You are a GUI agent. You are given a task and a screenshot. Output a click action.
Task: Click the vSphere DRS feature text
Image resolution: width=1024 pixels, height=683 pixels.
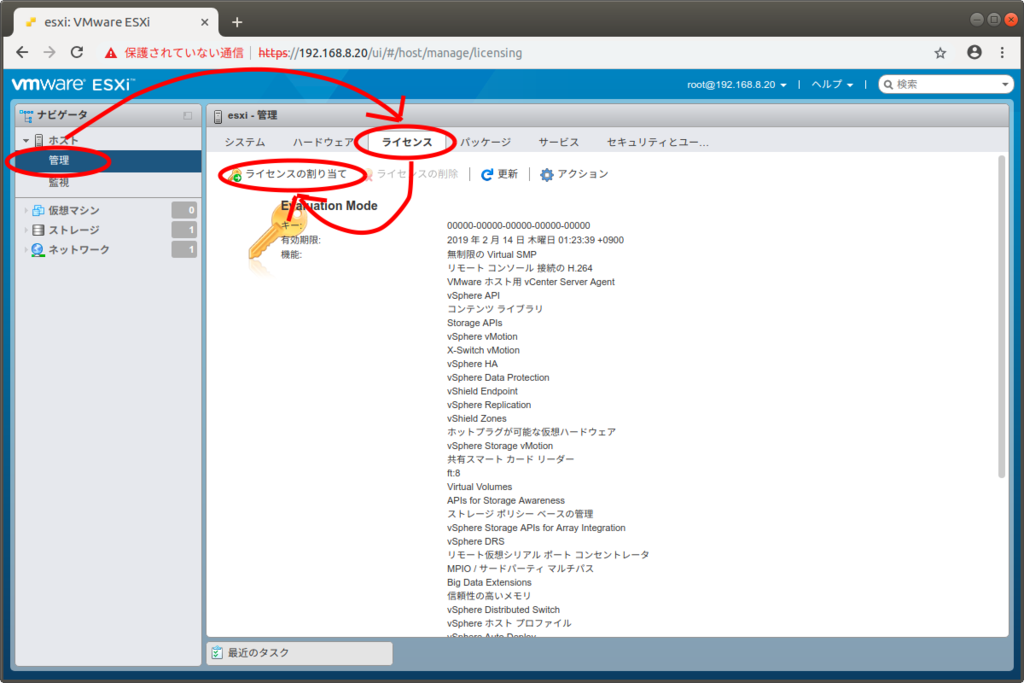(x=475, y=541)
